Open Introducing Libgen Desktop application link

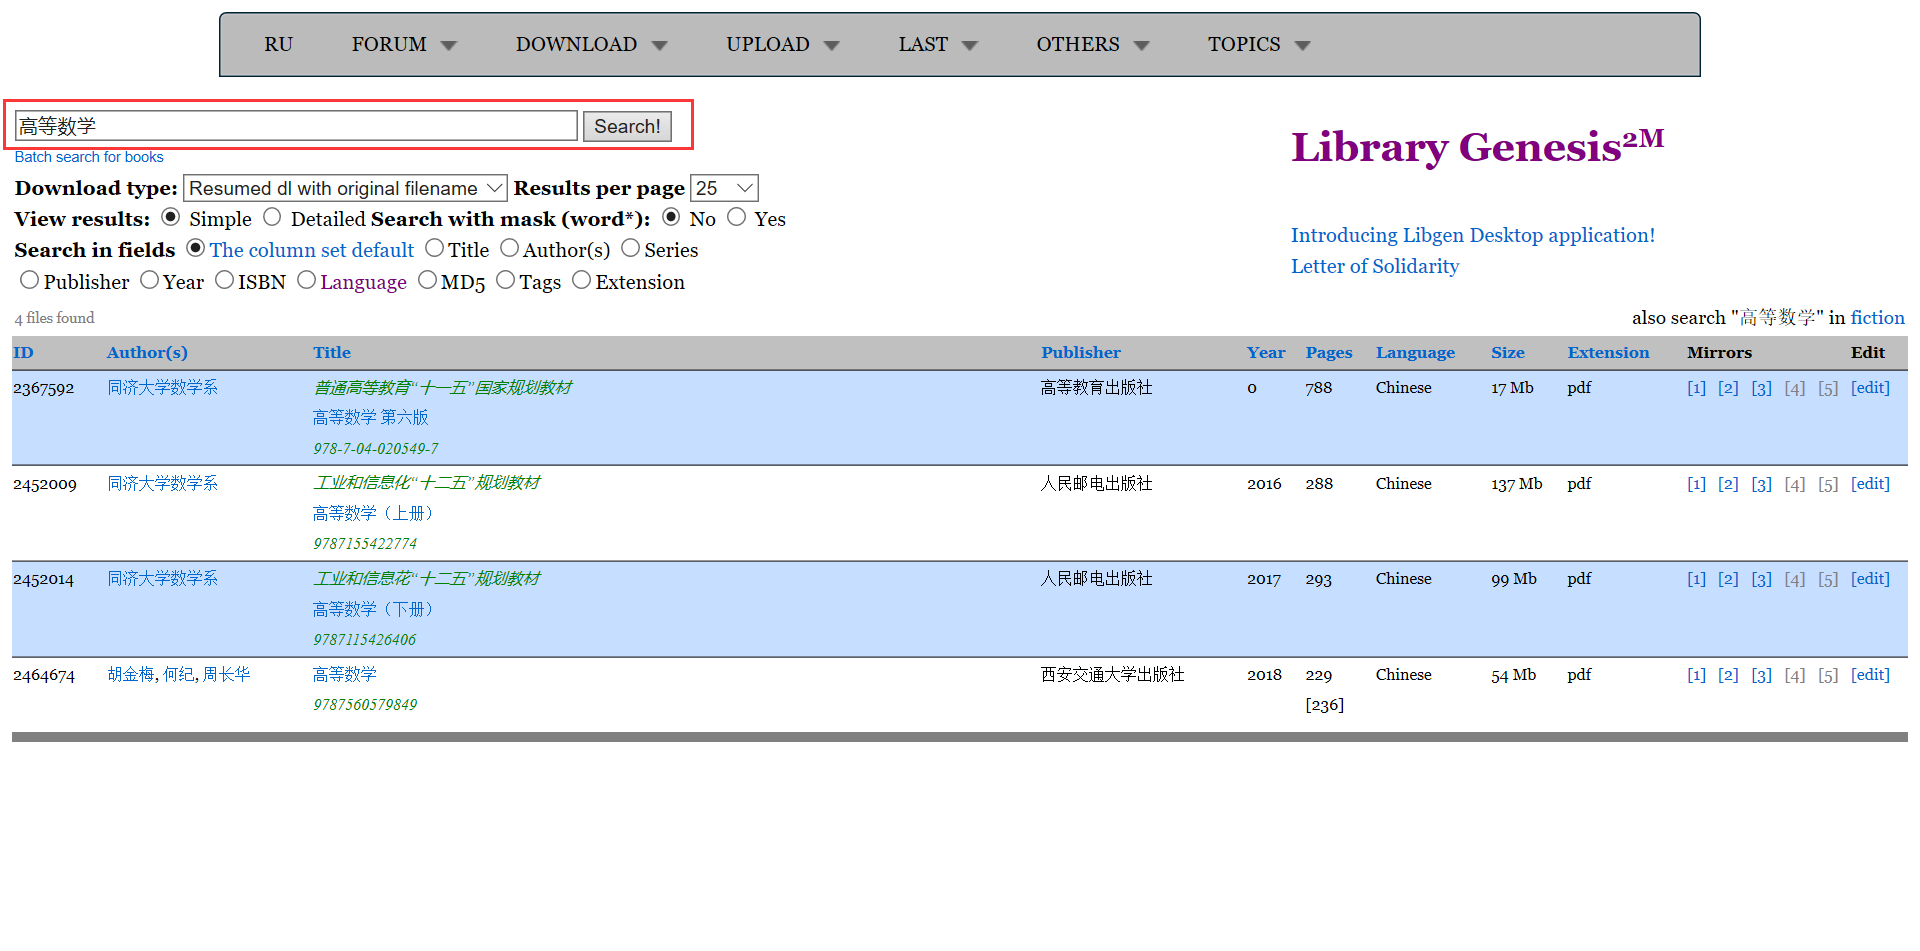(1472, 235)
